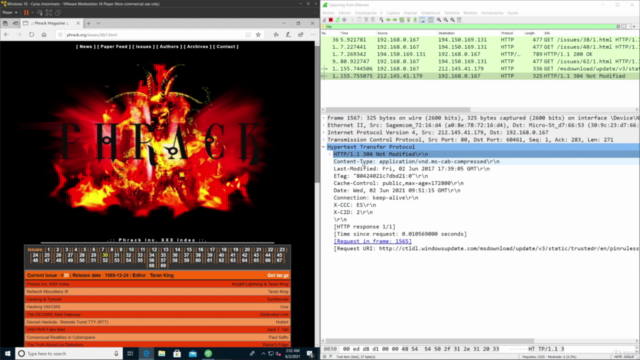The width and height of the screenshot is (640, 360).
Task: Open a new Edge tab
Action: (89, 23)
